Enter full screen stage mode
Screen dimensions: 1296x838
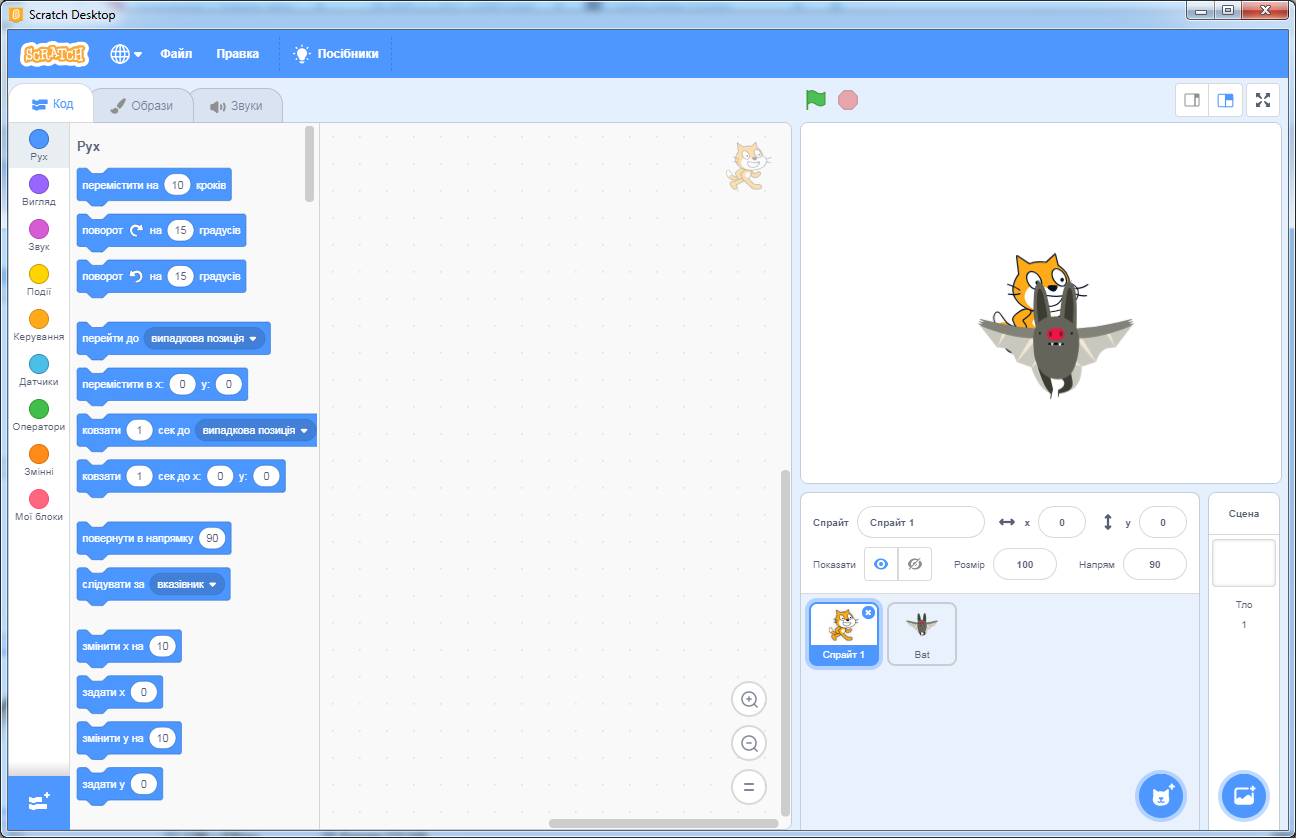tap(1263, 100)
